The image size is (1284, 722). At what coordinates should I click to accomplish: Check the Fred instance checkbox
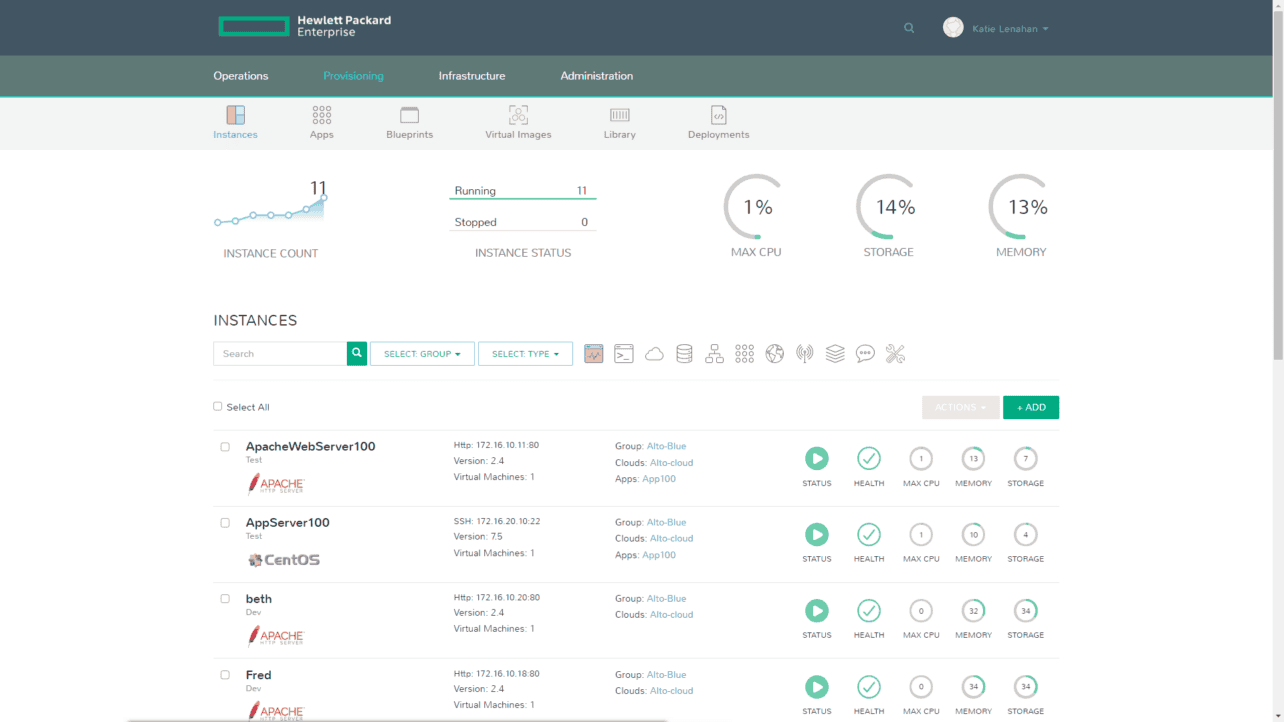click(x=225, y=675)
